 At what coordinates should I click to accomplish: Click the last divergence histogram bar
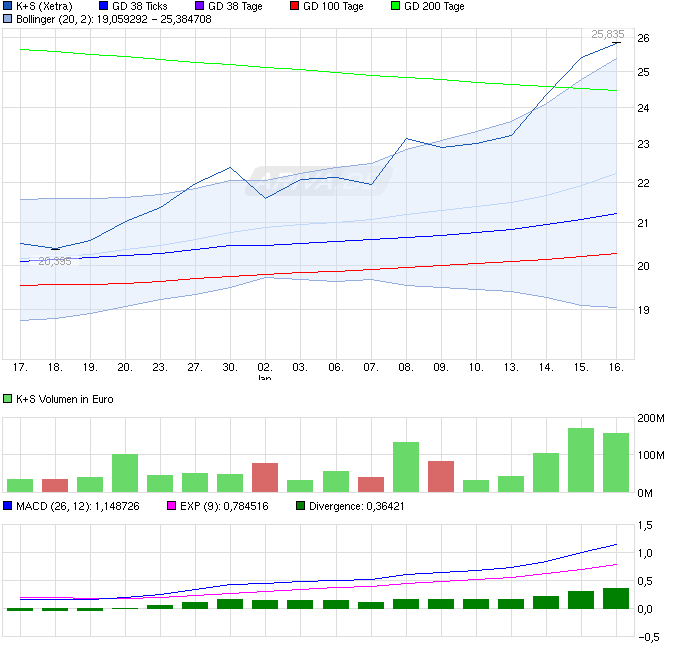[x=616, y=598]
